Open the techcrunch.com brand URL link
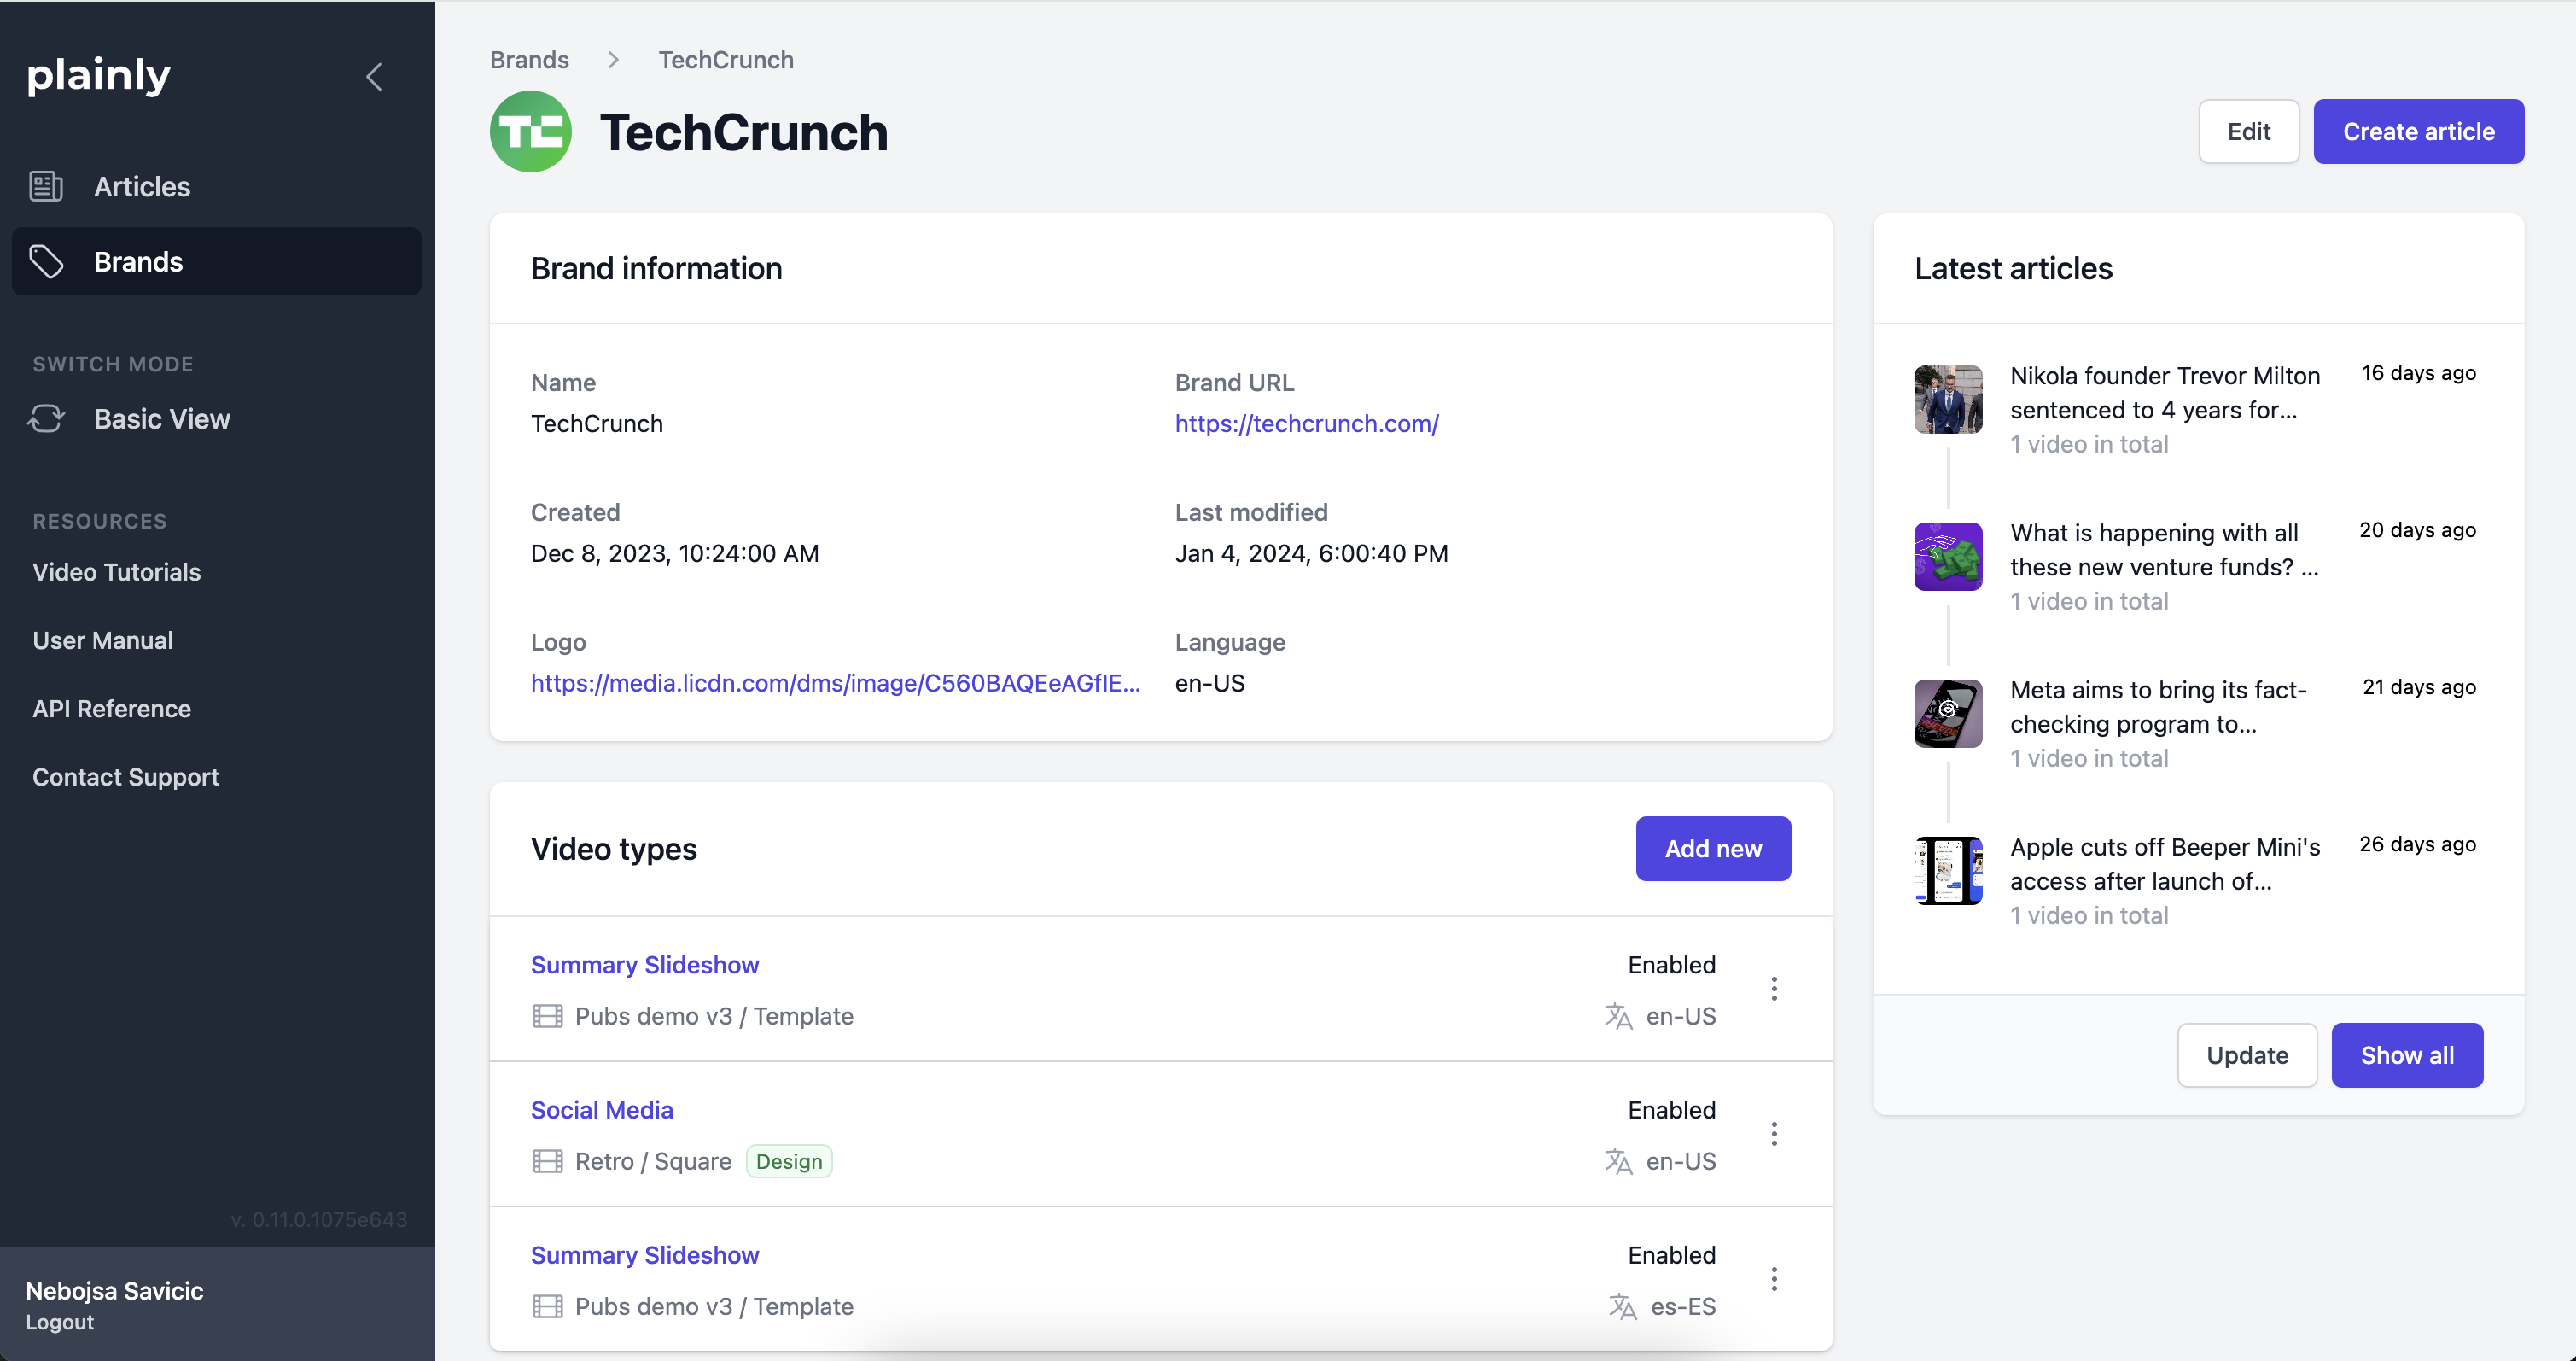Image resolution: width=2576 pixels, height=1361 pixels. click(1306, 423)
